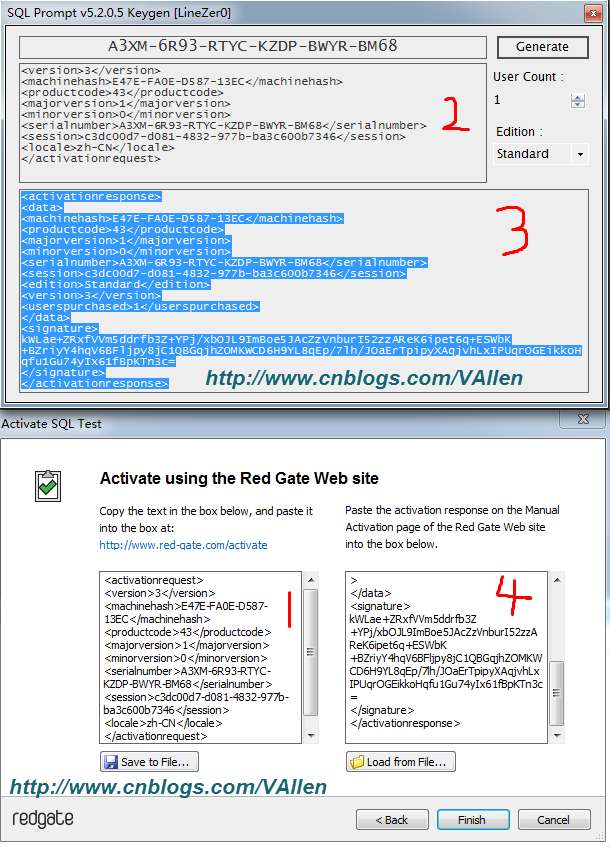Click scroll down arrow of activation response box

point(557,736)
